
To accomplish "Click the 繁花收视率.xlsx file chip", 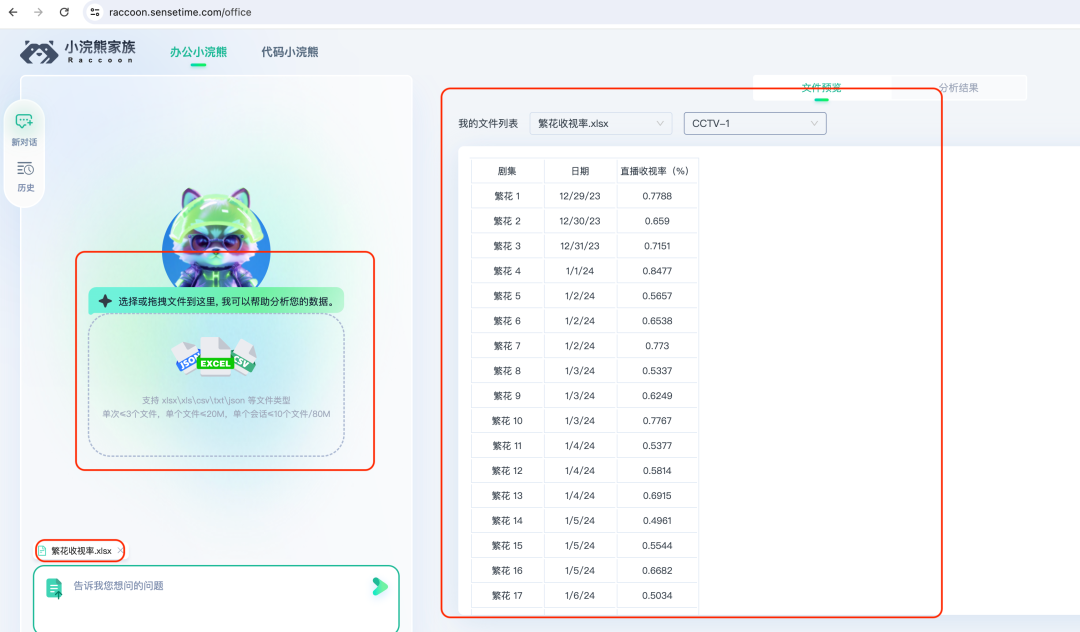I will click(x=81, y=551).
